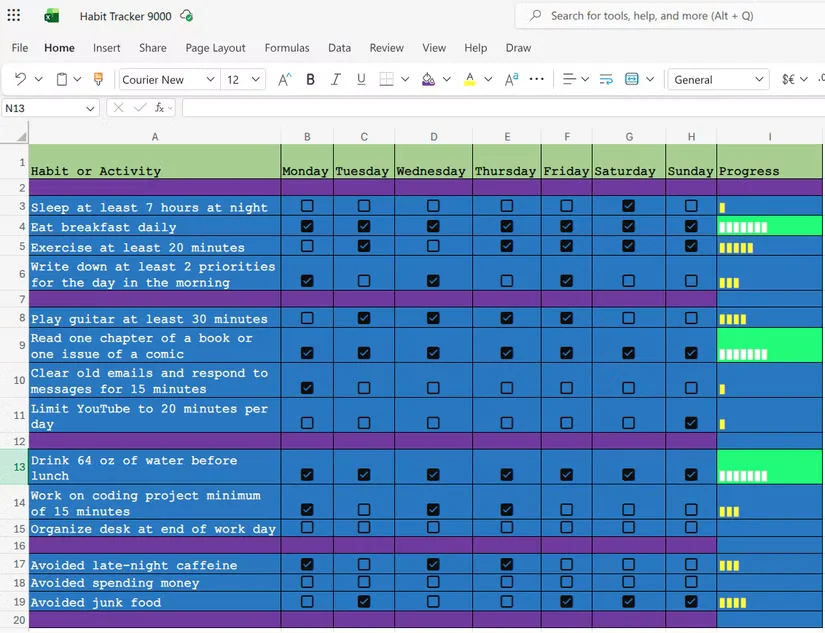Click the text alignment icon
The height and width of the screenshot is (633, 825).
pos(569,79)
